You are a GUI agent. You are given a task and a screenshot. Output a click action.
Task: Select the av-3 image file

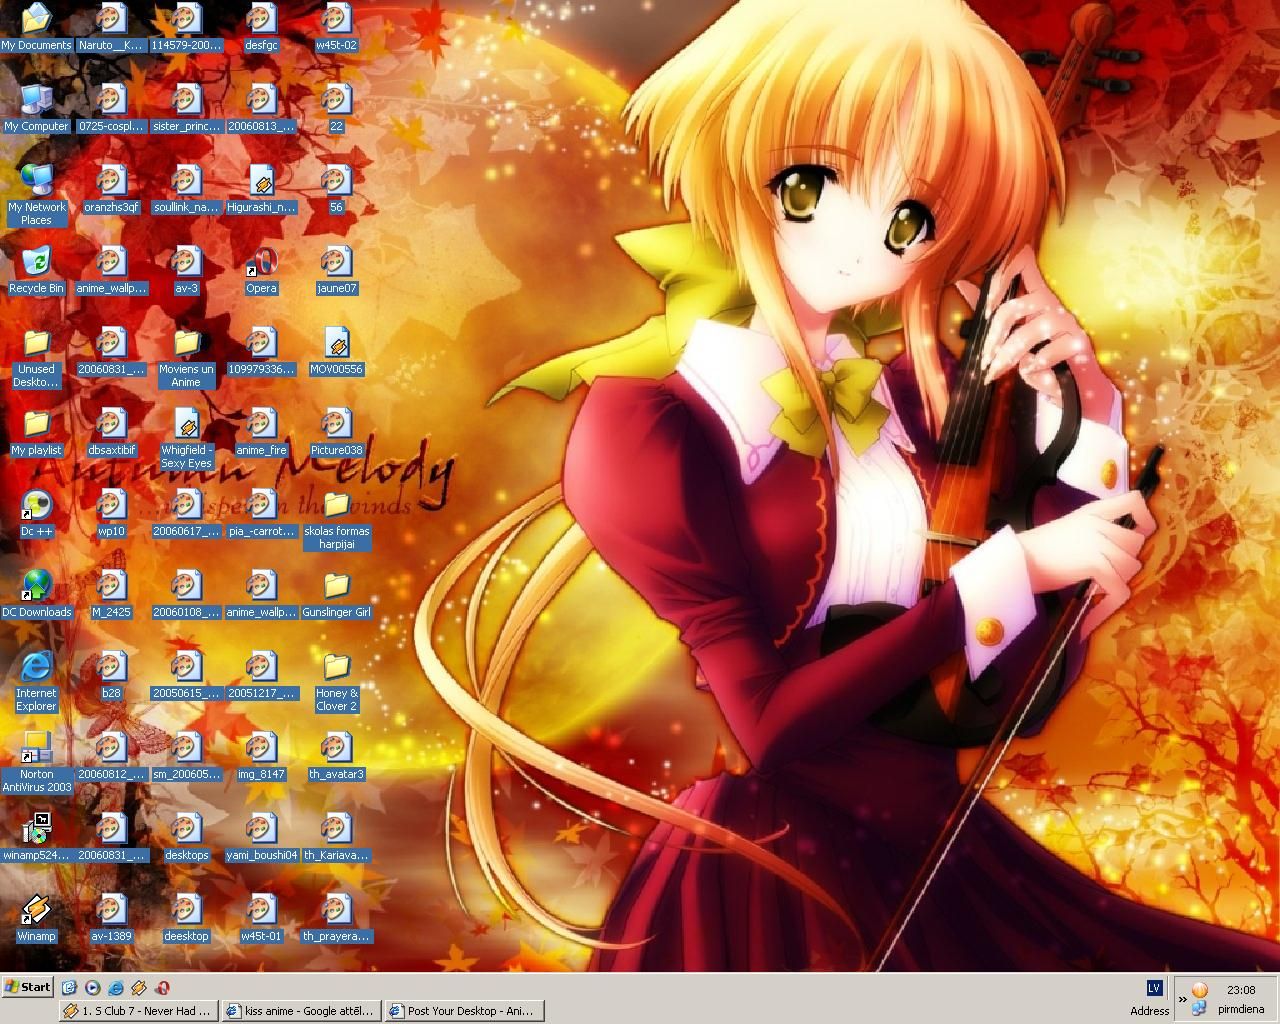186,270
